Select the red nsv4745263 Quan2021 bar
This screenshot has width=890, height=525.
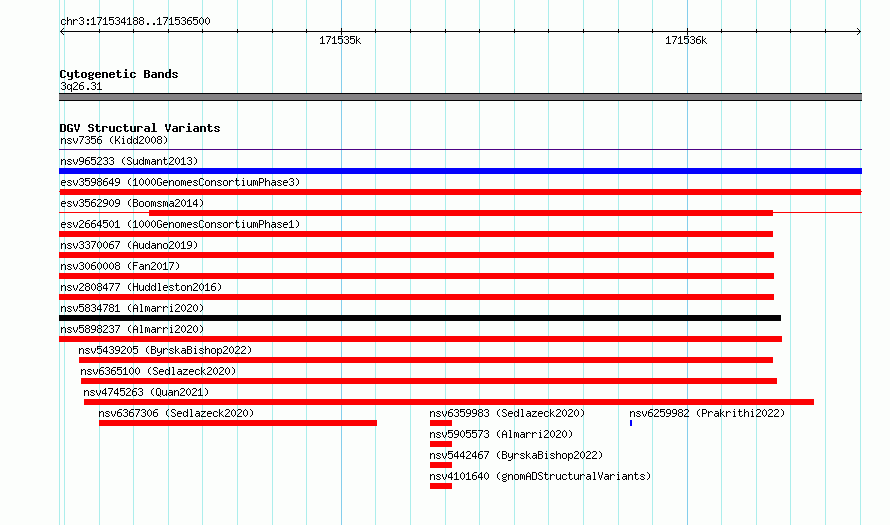449,402
